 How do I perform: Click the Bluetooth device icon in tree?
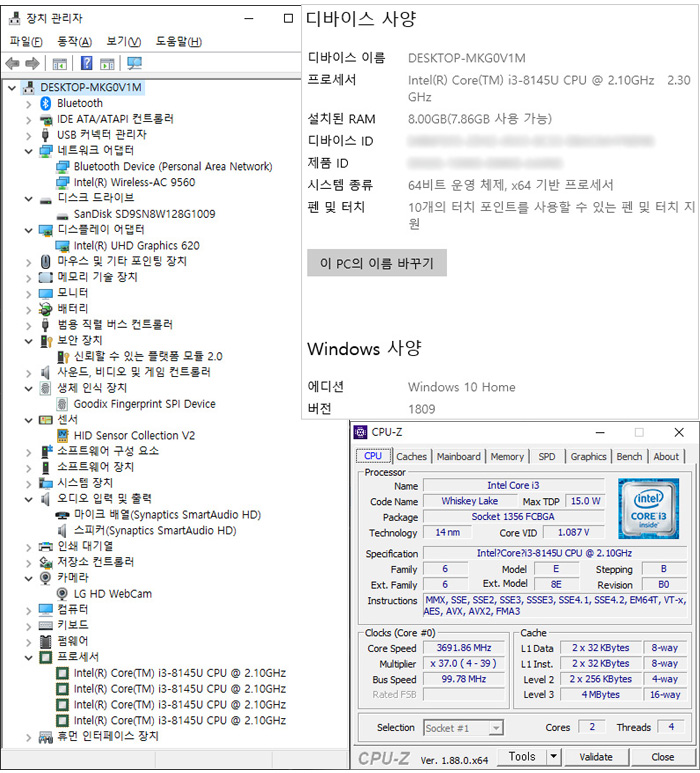pos(45,103)
